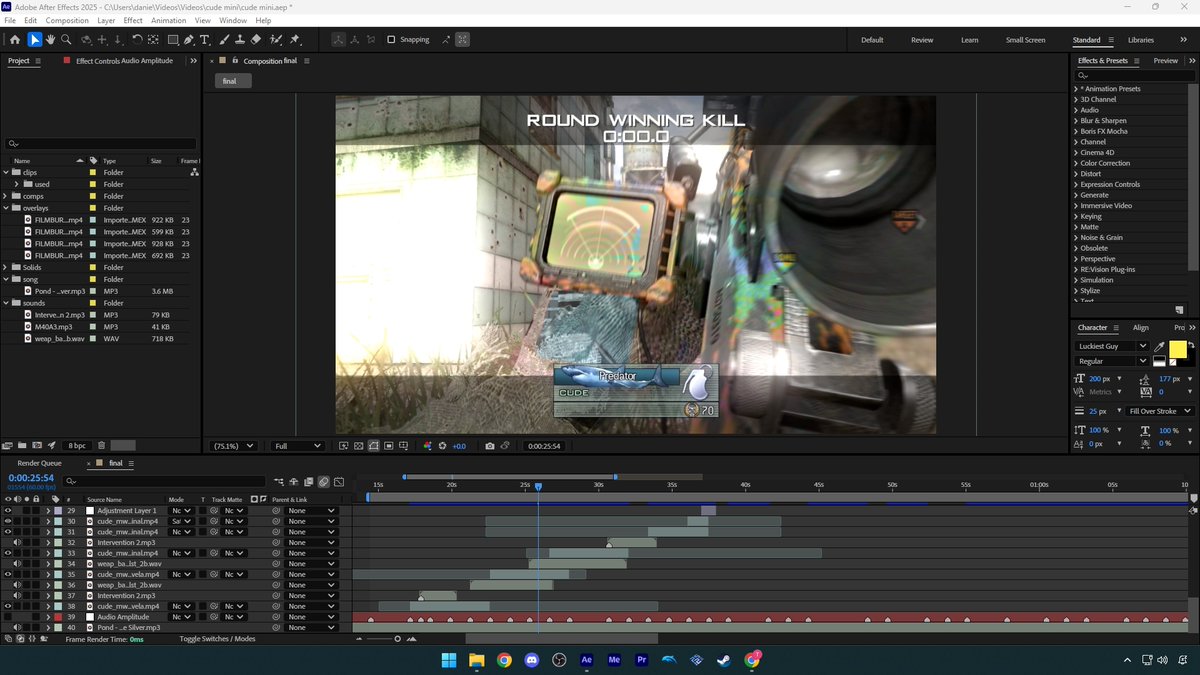The height and width of the screenshot is (675, 1200).
Task: Mute audio of layer 32 Intervention 2.mp3
Action: (x=17, y=543)
